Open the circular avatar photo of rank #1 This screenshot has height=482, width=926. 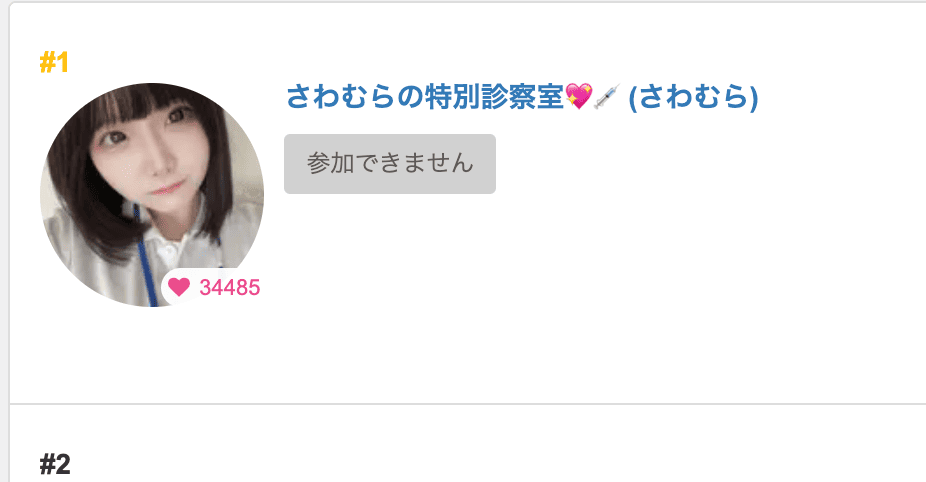click(152, 195)
